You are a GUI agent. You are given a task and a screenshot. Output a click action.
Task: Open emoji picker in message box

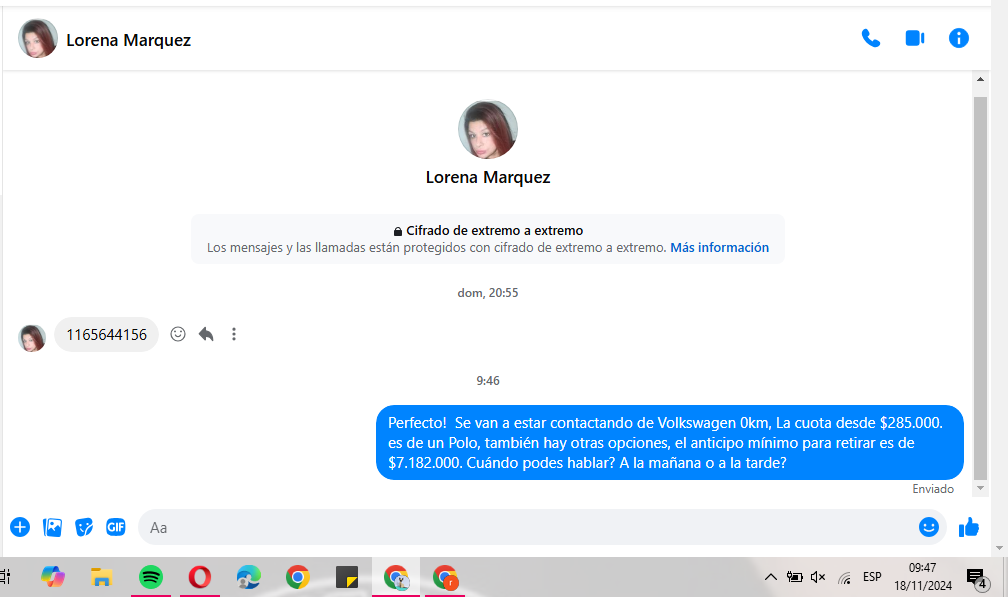(x=928, y=527)
